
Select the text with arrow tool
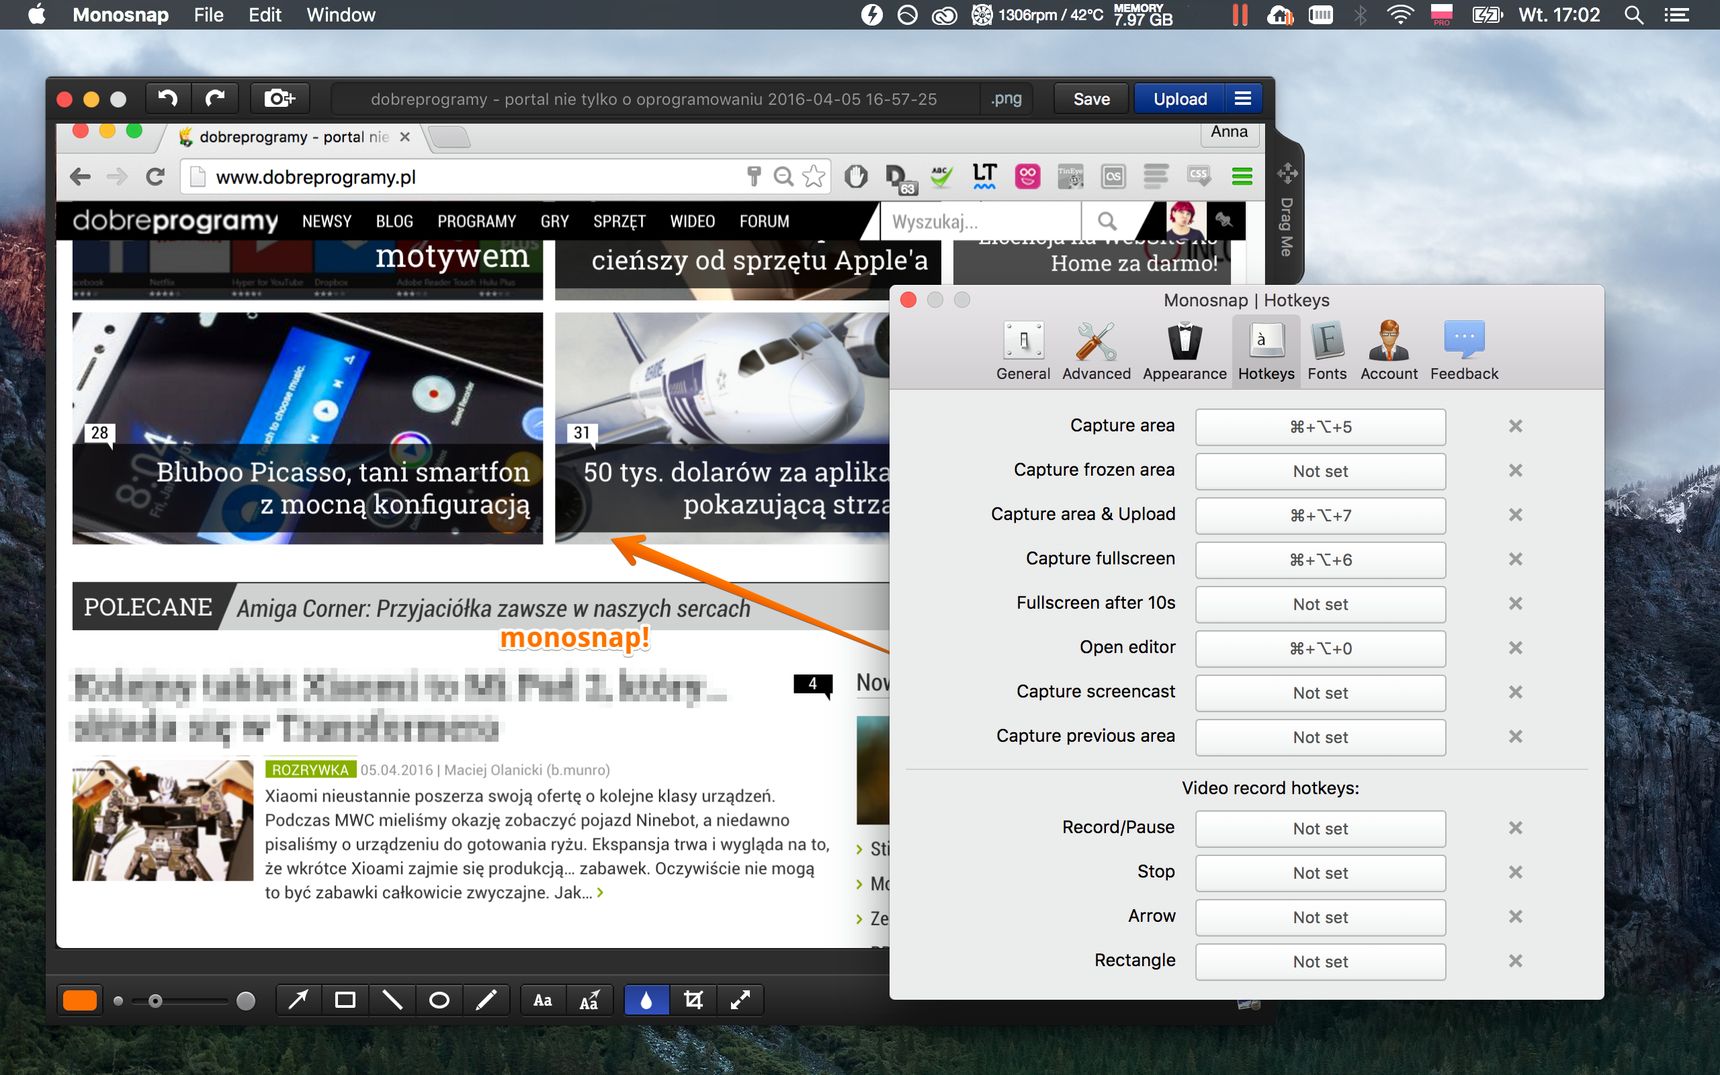click(589, 1000)
